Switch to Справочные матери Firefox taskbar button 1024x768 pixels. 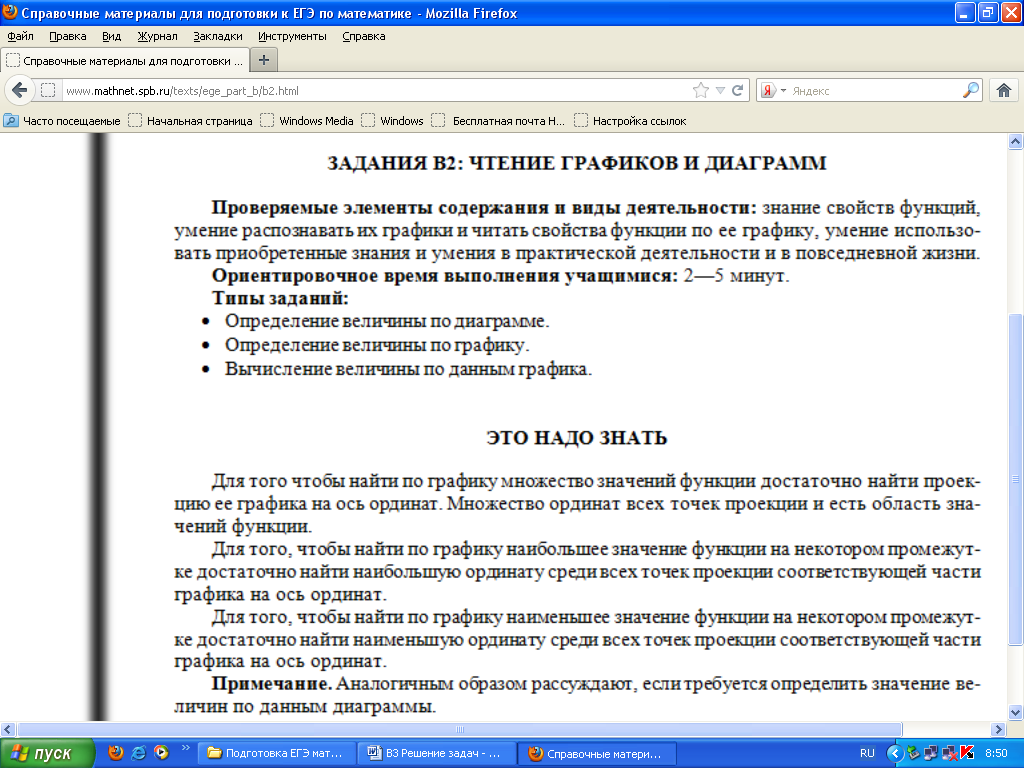(596, 753)
